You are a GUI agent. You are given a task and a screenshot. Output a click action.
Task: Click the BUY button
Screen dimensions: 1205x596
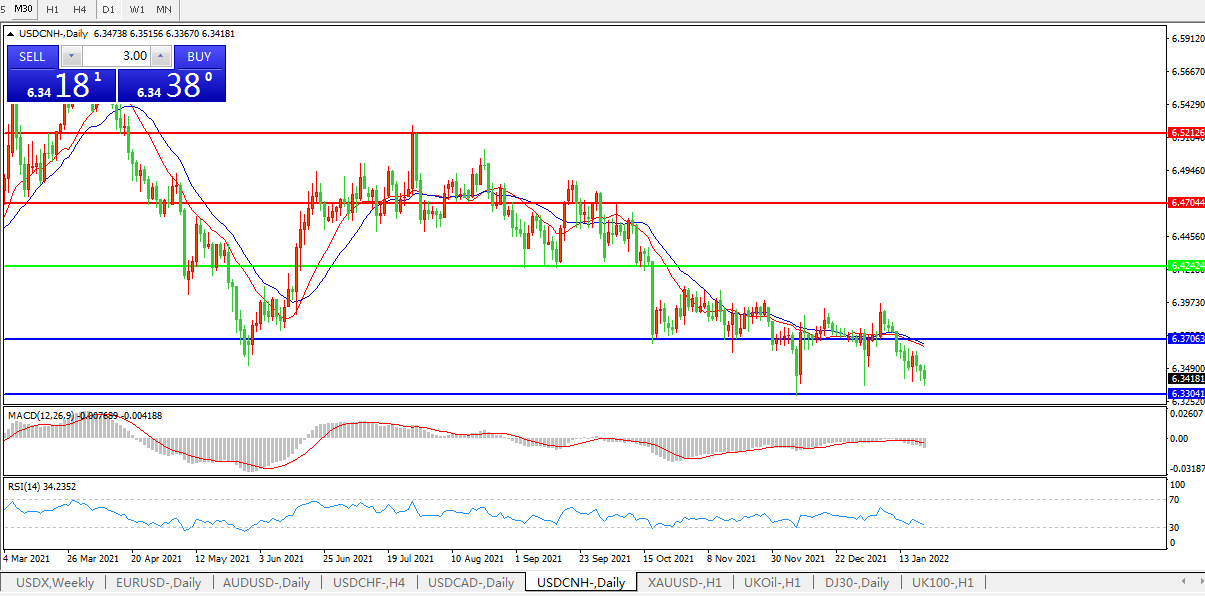tap(199, 56)
